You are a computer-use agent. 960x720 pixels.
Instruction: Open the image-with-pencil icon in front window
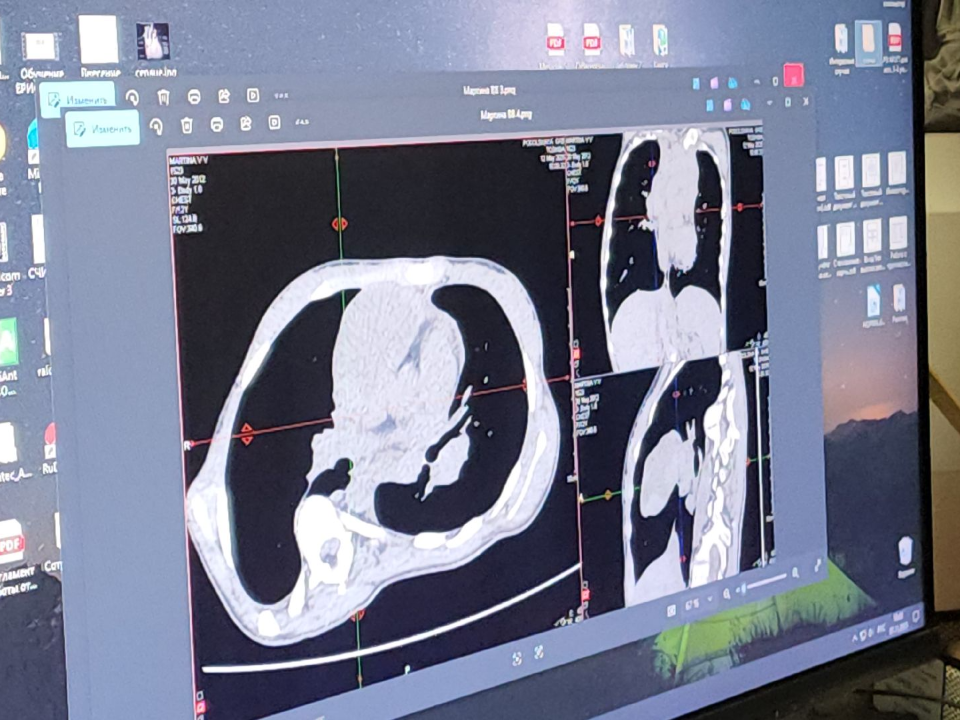[246, 124]
